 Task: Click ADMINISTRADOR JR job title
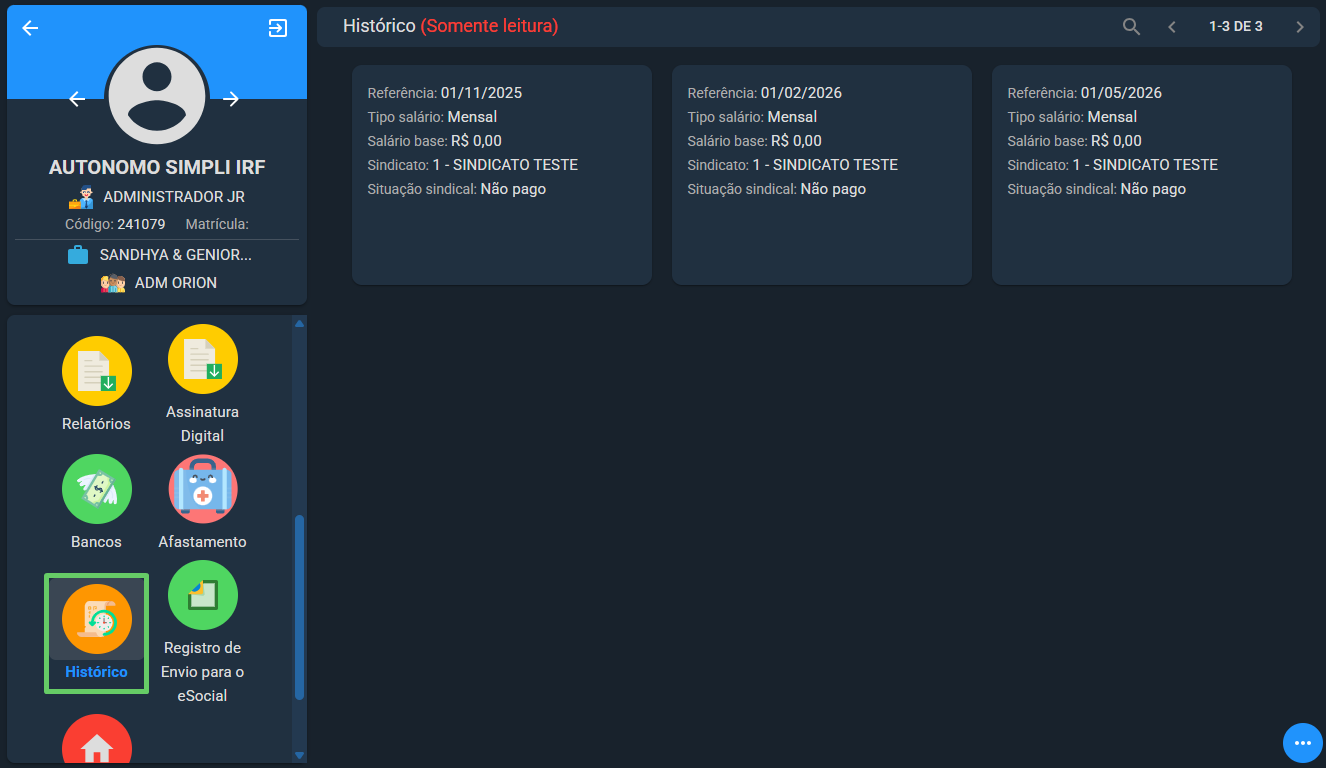174,197
